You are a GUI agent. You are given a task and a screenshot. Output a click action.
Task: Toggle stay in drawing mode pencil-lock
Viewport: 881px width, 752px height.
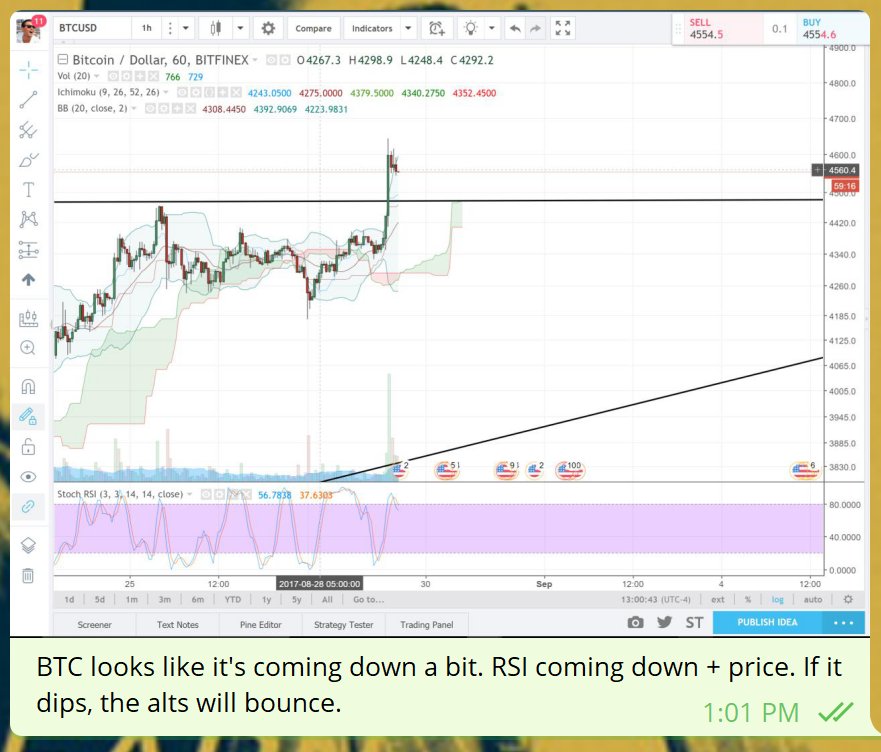[x=28, y=416]
